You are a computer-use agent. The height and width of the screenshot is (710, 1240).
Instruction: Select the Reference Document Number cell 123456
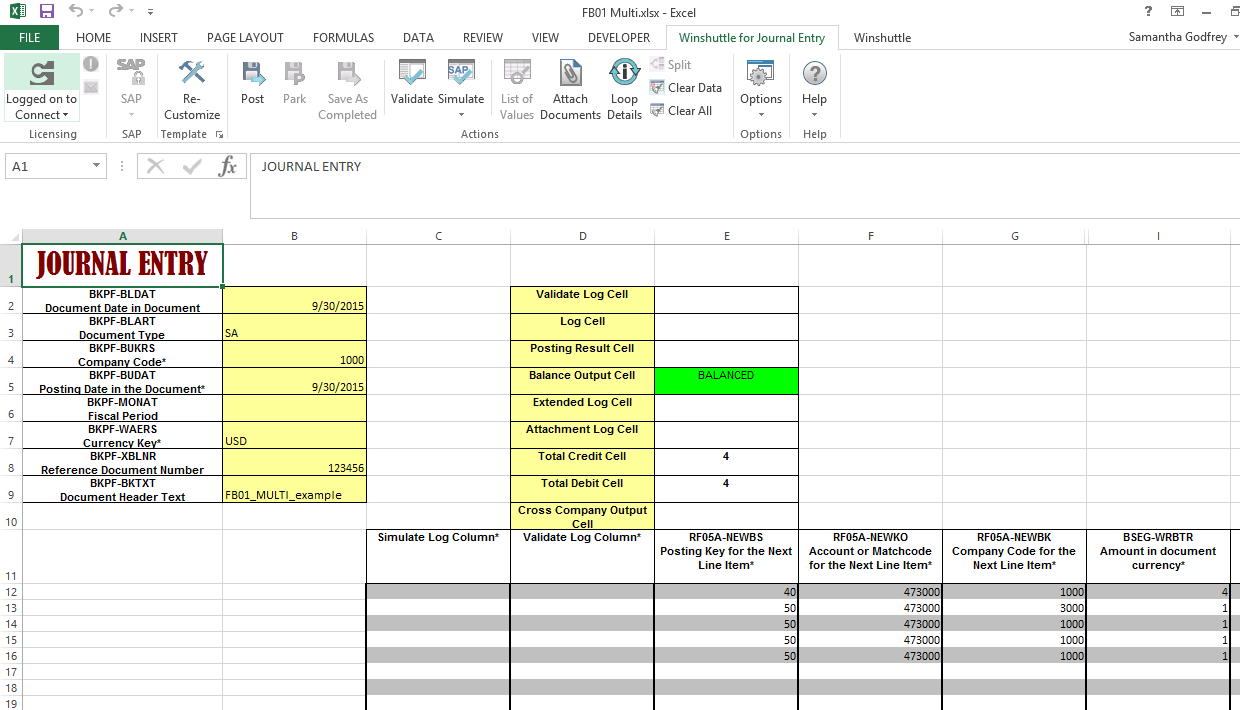click(295, 462)
